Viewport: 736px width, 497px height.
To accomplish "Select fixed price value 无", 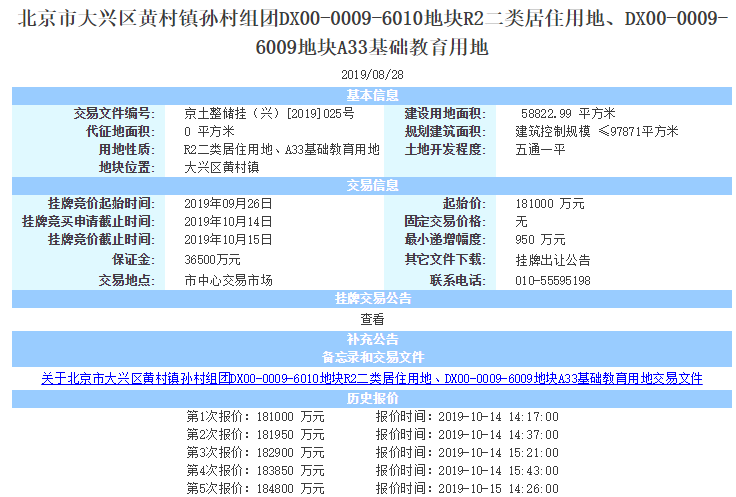I will [521, 222].
